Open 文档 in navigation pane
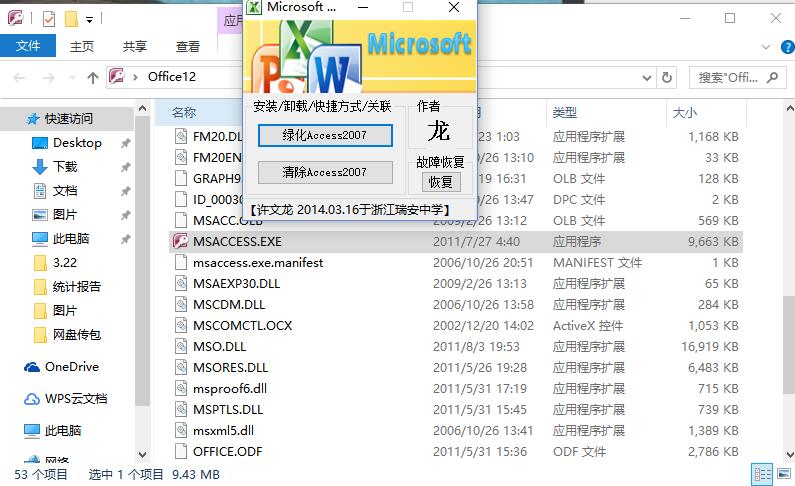Image resolution: width=795 pixels, height=486 pixels. coord(65,191)
